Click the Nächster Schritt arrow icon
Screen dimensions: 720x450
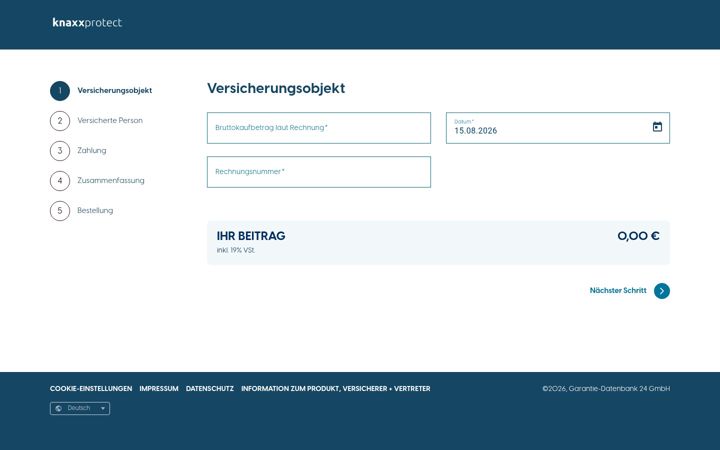tap(662, 291)
